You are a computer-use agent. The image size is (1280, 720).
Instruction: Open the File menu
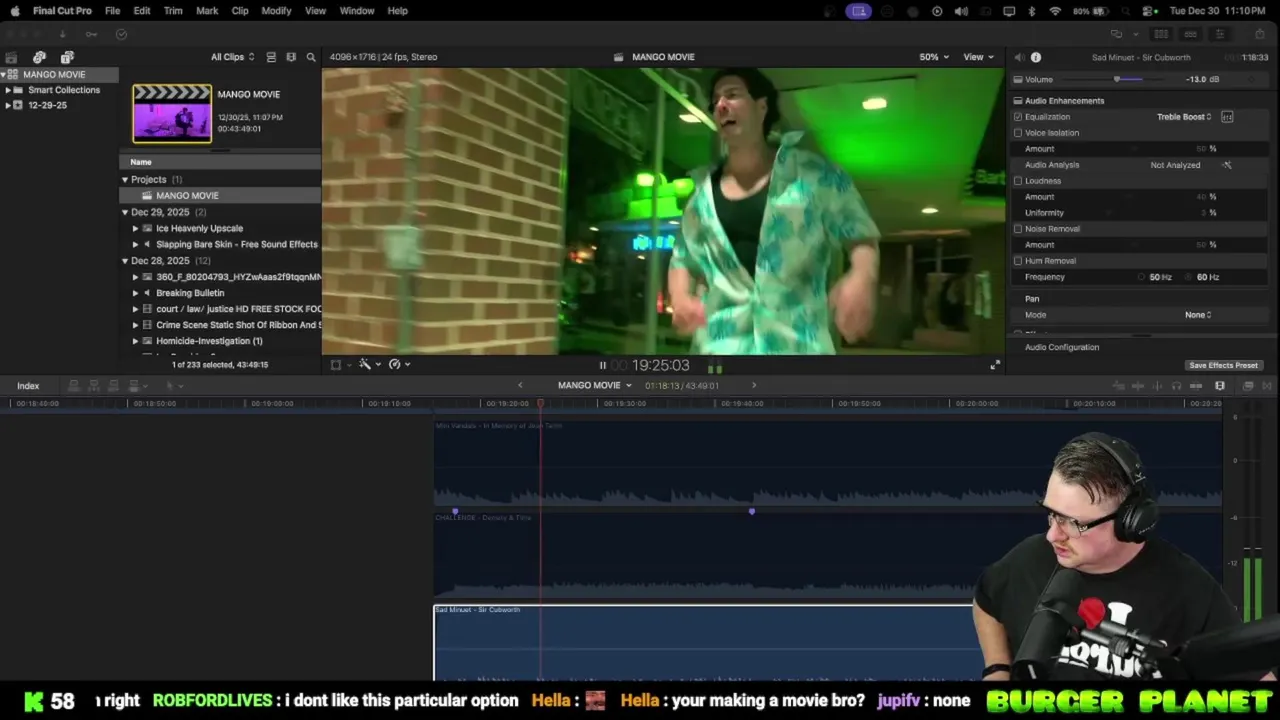click(x=112, y=11)
